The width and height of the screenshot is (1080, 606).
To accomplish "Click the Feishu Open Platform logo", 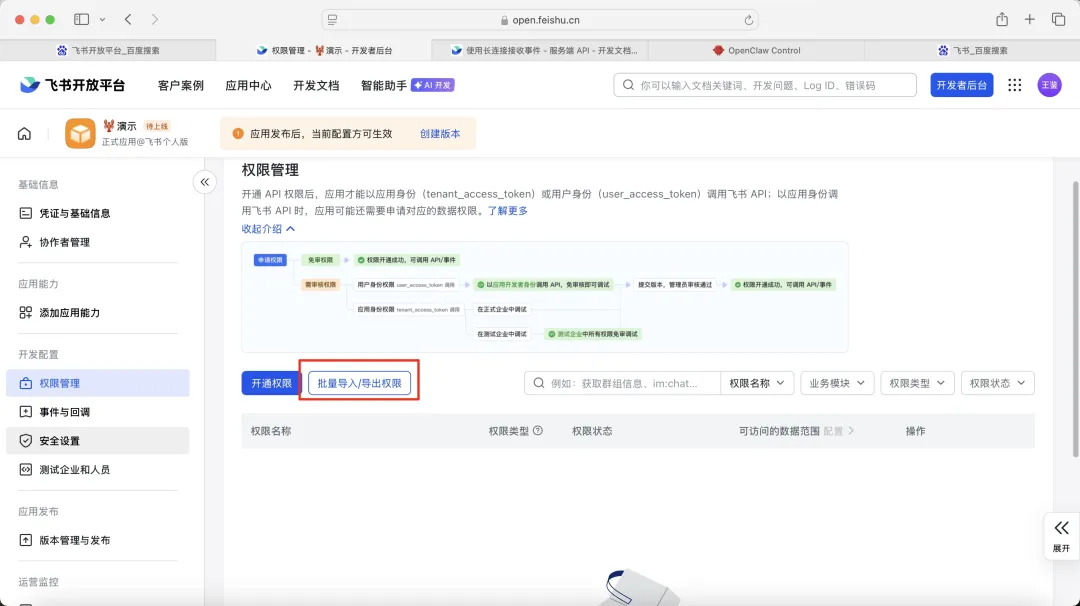I will (x=72, y=85).
